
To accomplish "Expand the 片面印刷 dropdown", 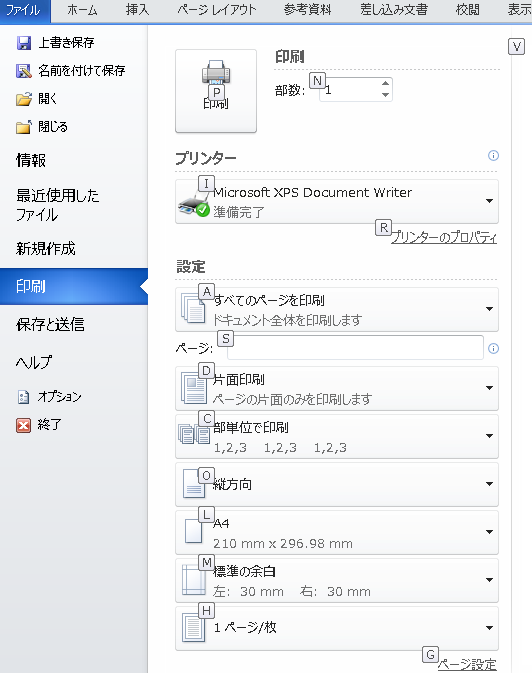I will 337,388.
